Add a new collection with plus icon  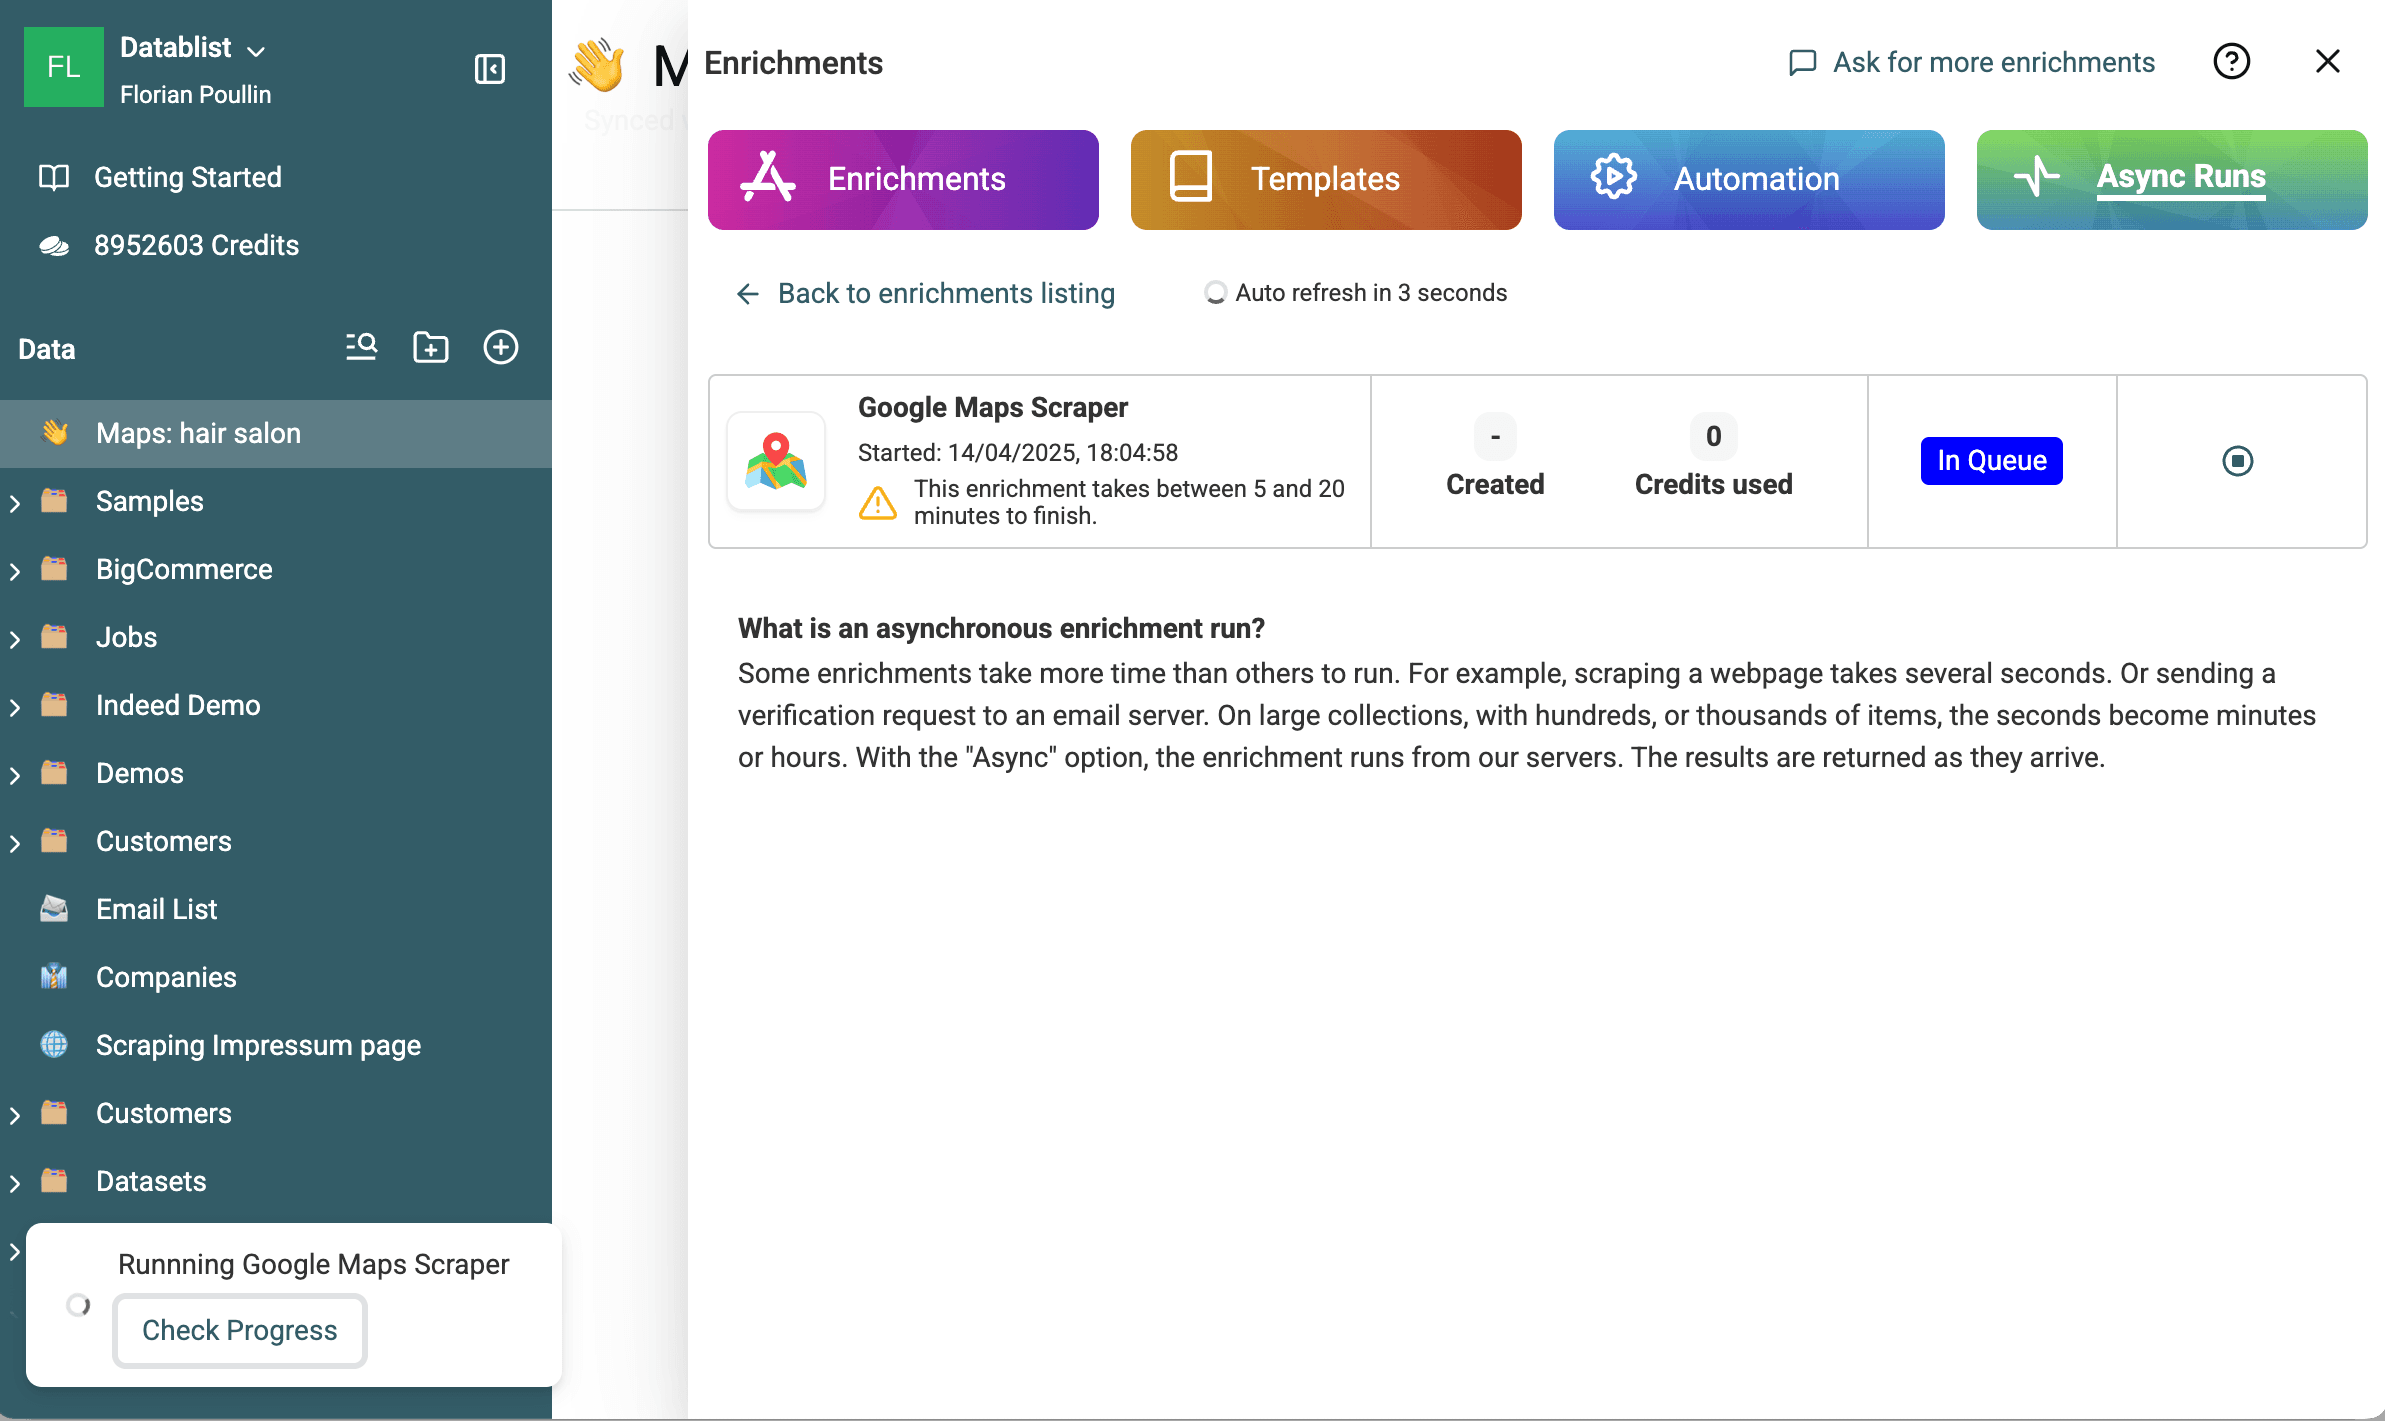click(x=501, y=347)
